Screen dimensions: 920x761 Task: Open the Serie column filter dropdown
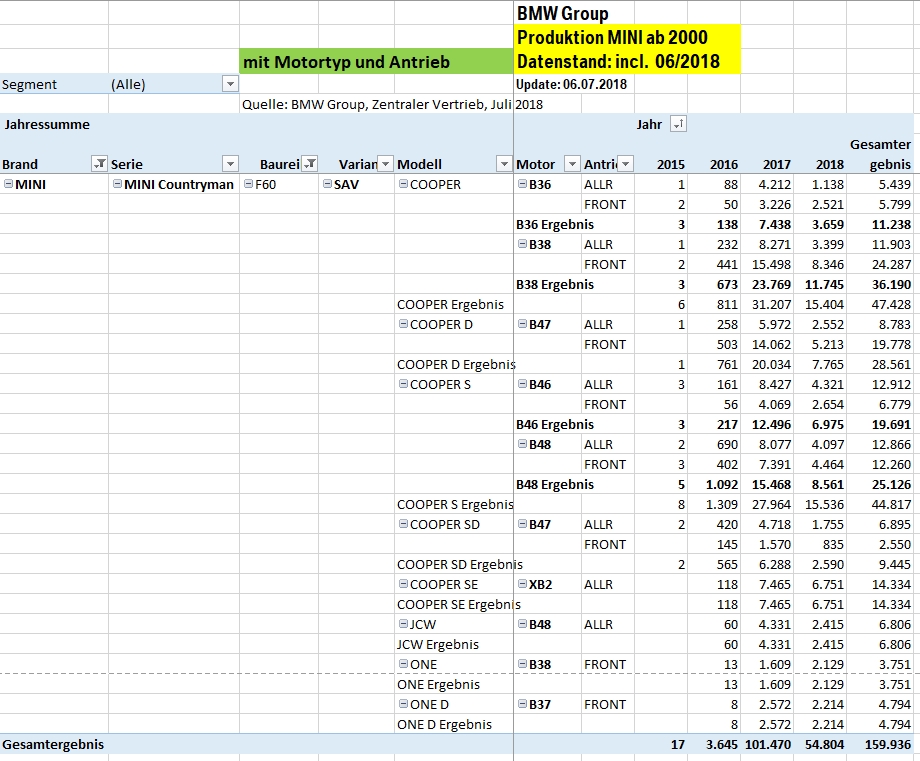[231, 164]
